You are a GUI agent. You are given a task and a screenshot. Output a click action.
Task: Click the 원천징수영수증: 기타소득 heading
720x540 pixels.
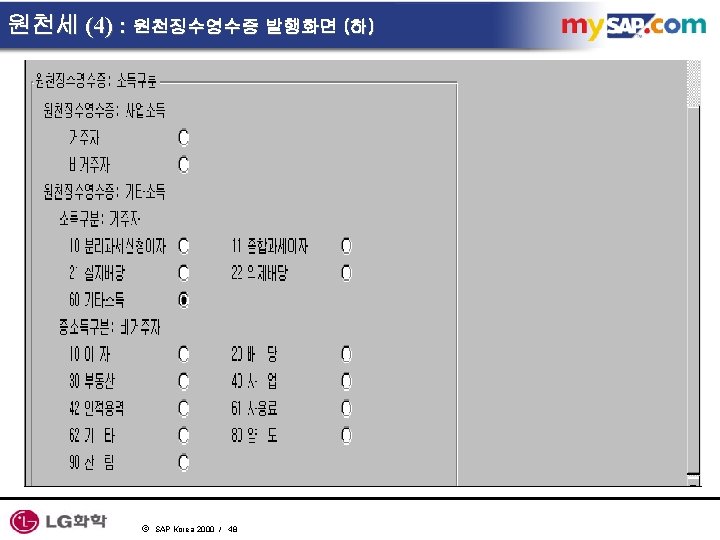[104, 191]
